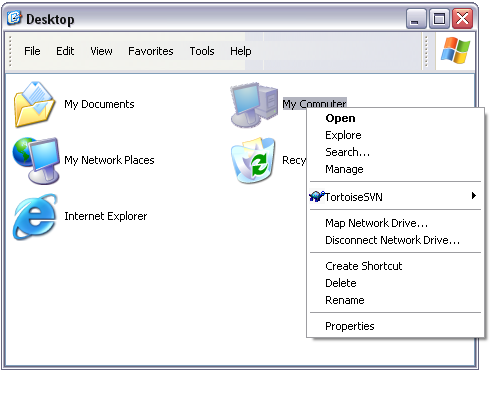The width and height of the screenshot is (500, 400).
Task: Select the My Documents folder icon
Action: [x=34, y=104]
